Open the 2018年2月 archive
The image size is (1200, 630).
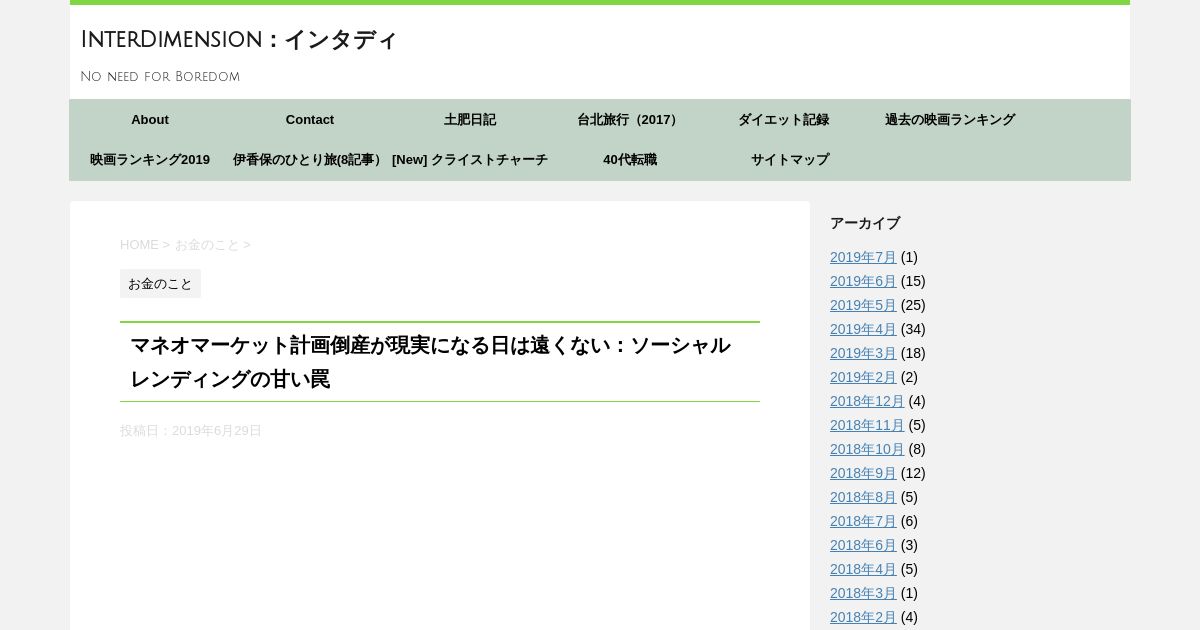[863, 617]
